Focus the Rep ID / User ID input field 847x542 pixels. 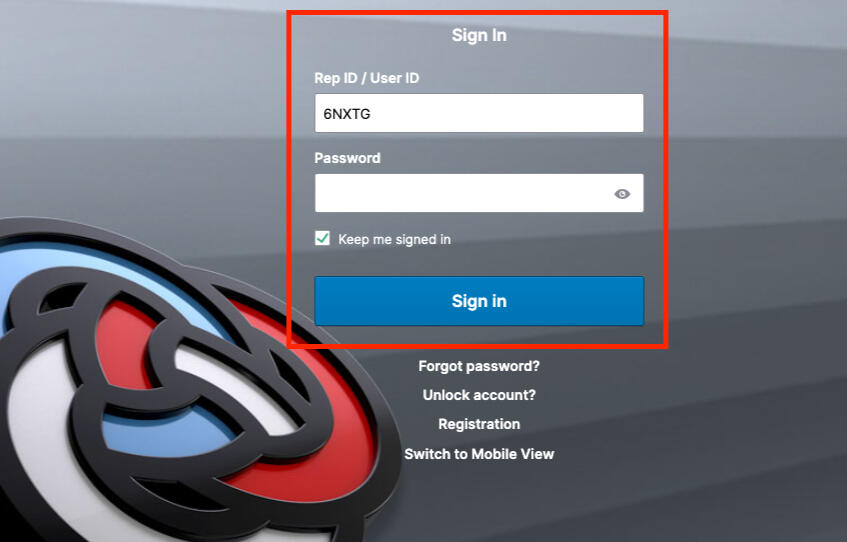(x=479, y=113)
